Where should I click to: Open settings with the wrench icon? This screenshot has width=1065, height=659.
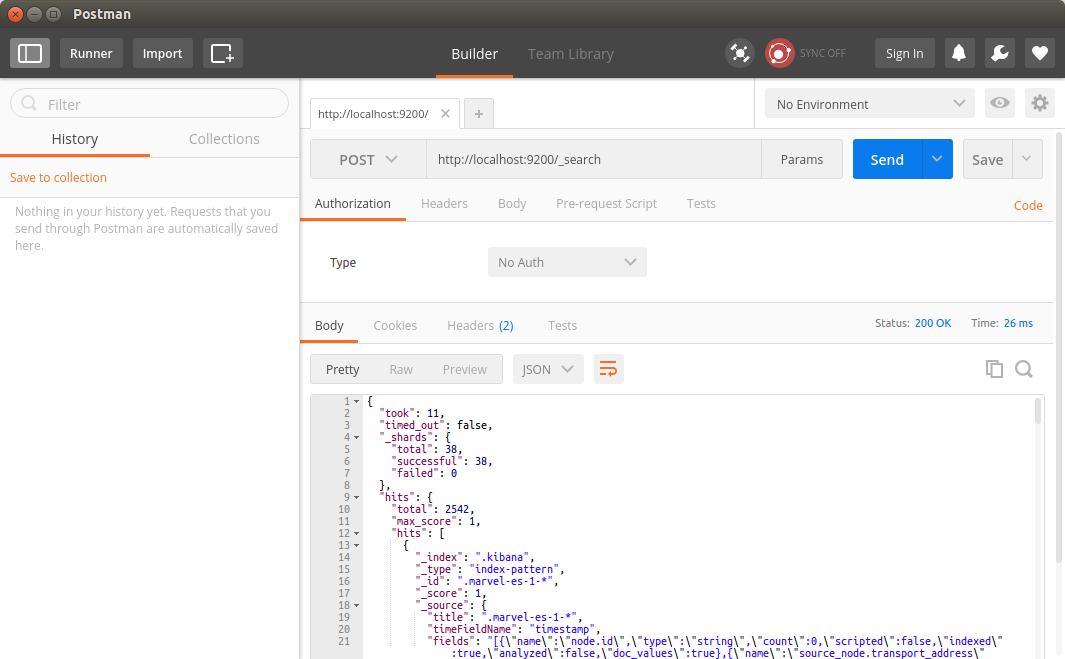coord(999,52)
